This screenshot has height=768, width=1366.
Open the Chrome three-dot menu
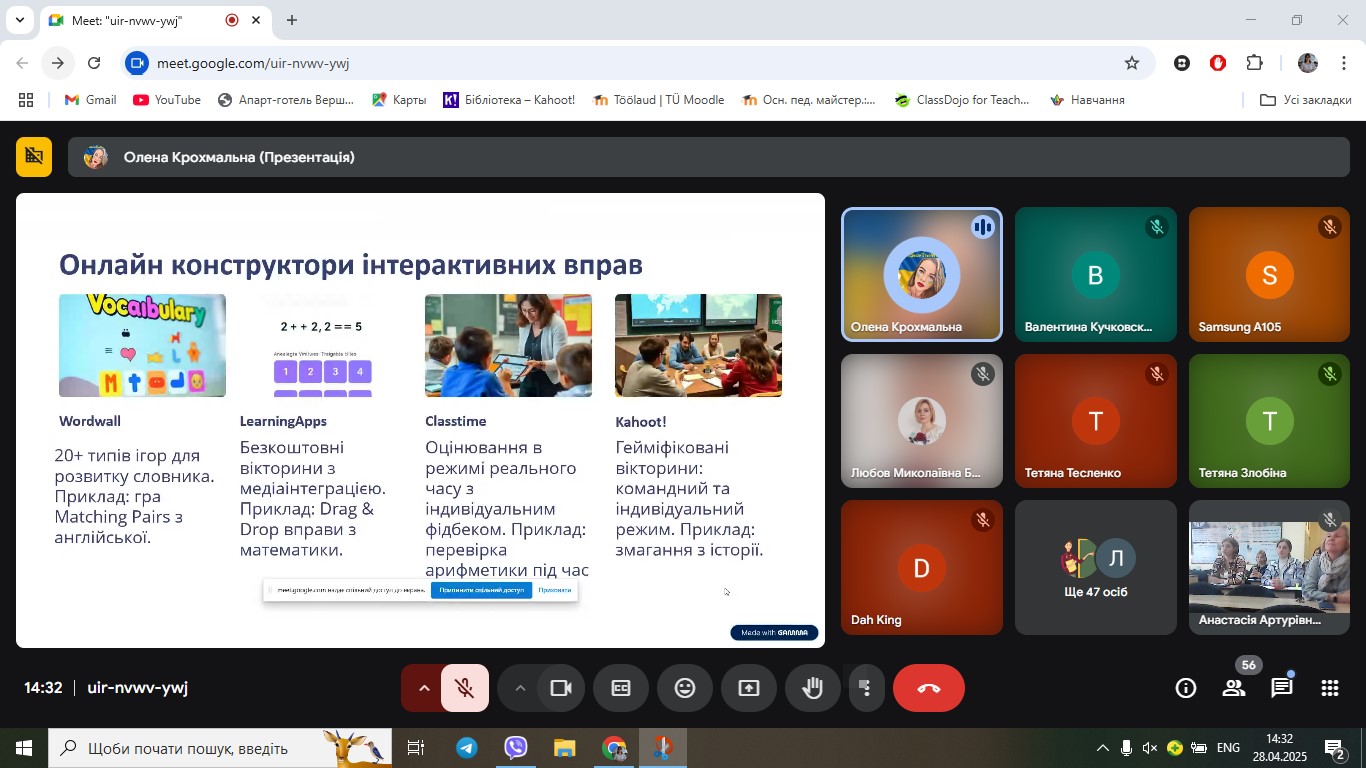(1344, 63)
